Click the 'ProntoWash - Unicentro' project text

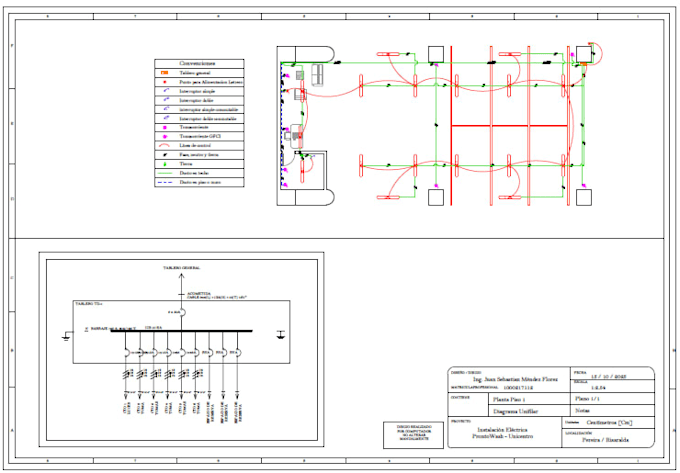pos(502,437)
